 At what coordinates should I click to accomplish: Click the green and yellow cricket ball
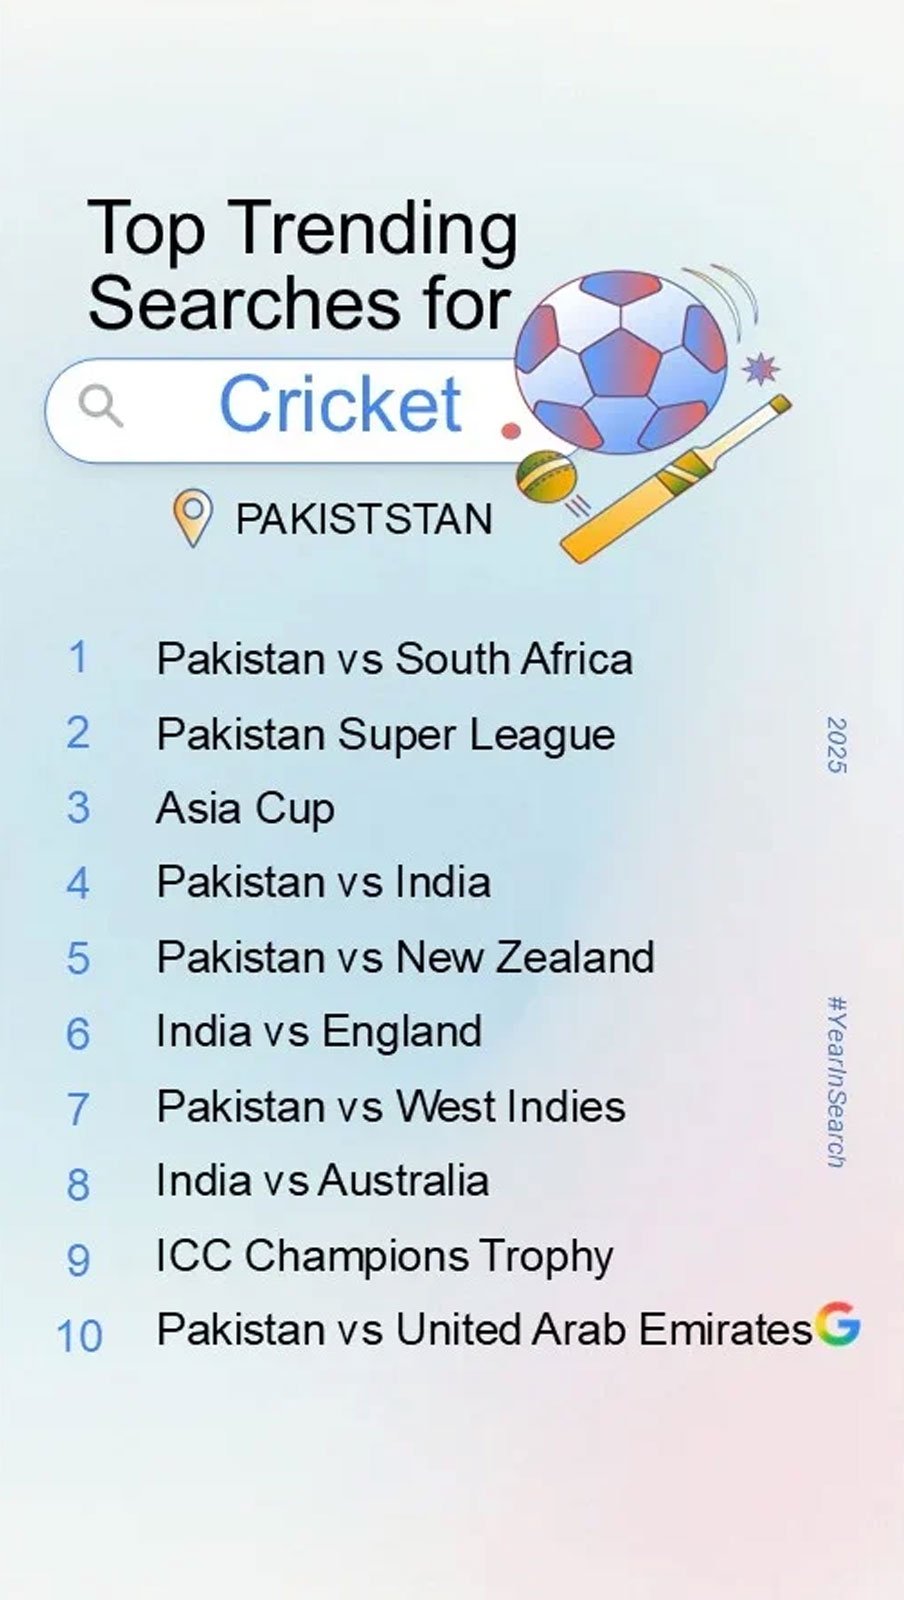pyautogui.click(x=546, y=477)
